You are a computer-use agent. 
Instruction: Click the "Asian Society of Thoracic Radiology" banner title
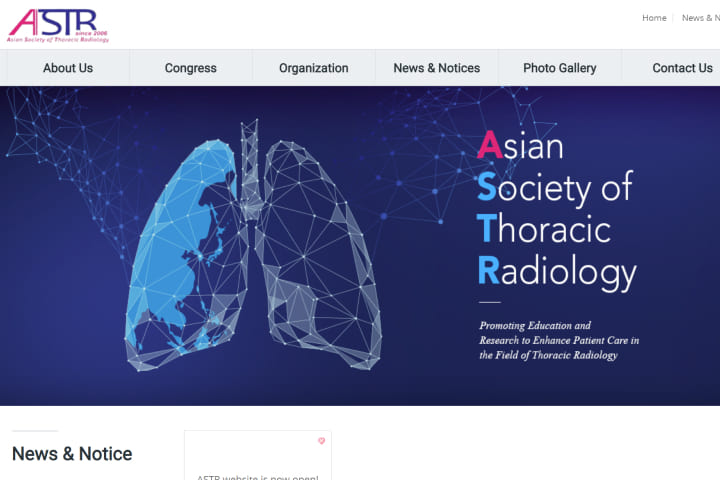pos(557,210)
